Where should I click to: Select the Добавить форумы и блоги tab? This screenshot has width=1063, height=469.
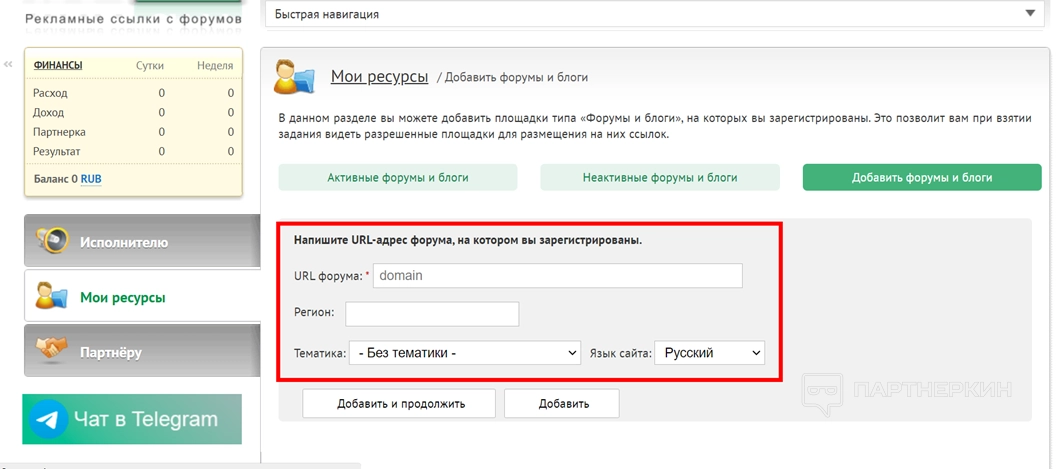[922, 178]
